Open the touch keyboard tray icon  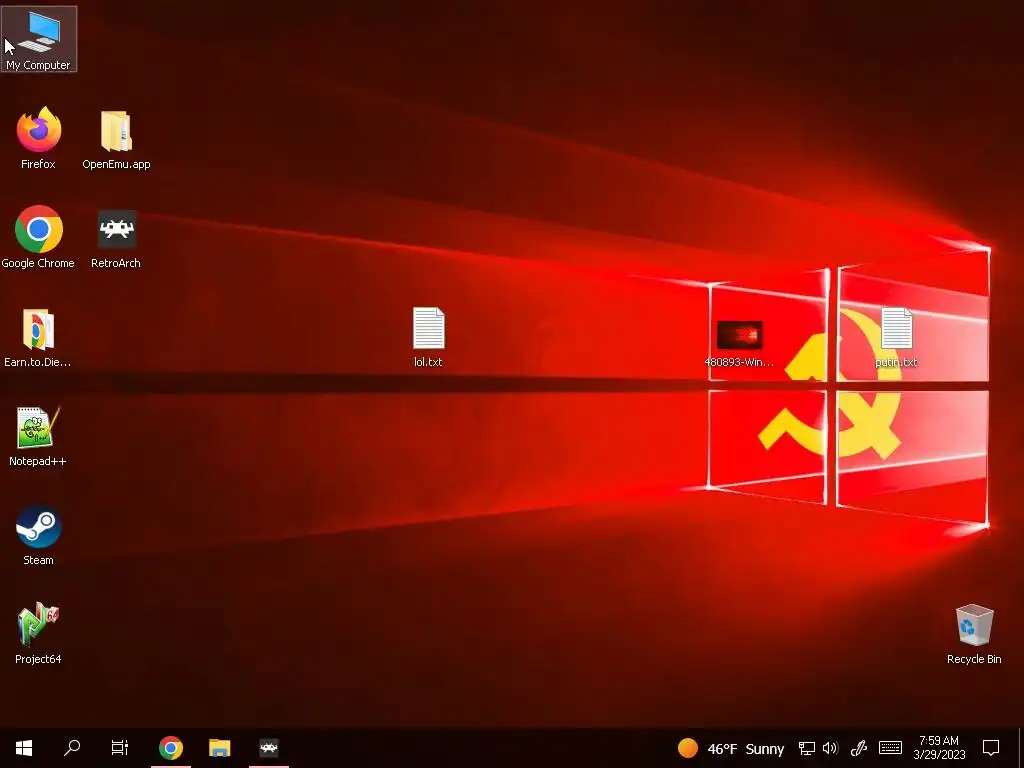click(890, 748)
